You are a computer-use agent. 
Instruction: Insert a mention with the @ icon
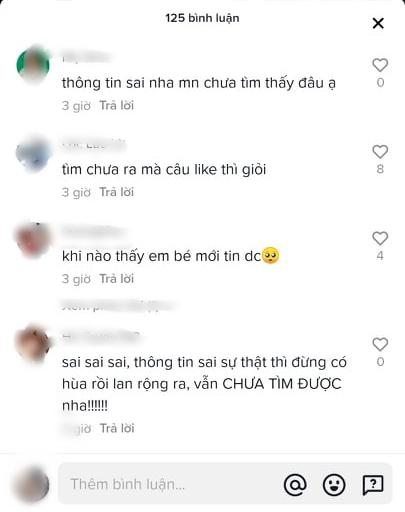295,484
